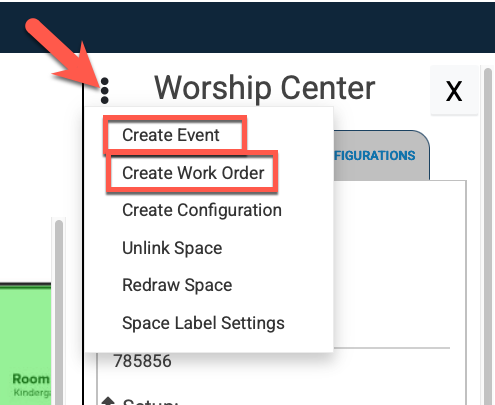The height and width of the screenshot is (405, 495).
Task: Collapse the Setup section arrow
Action: (108, 401)
